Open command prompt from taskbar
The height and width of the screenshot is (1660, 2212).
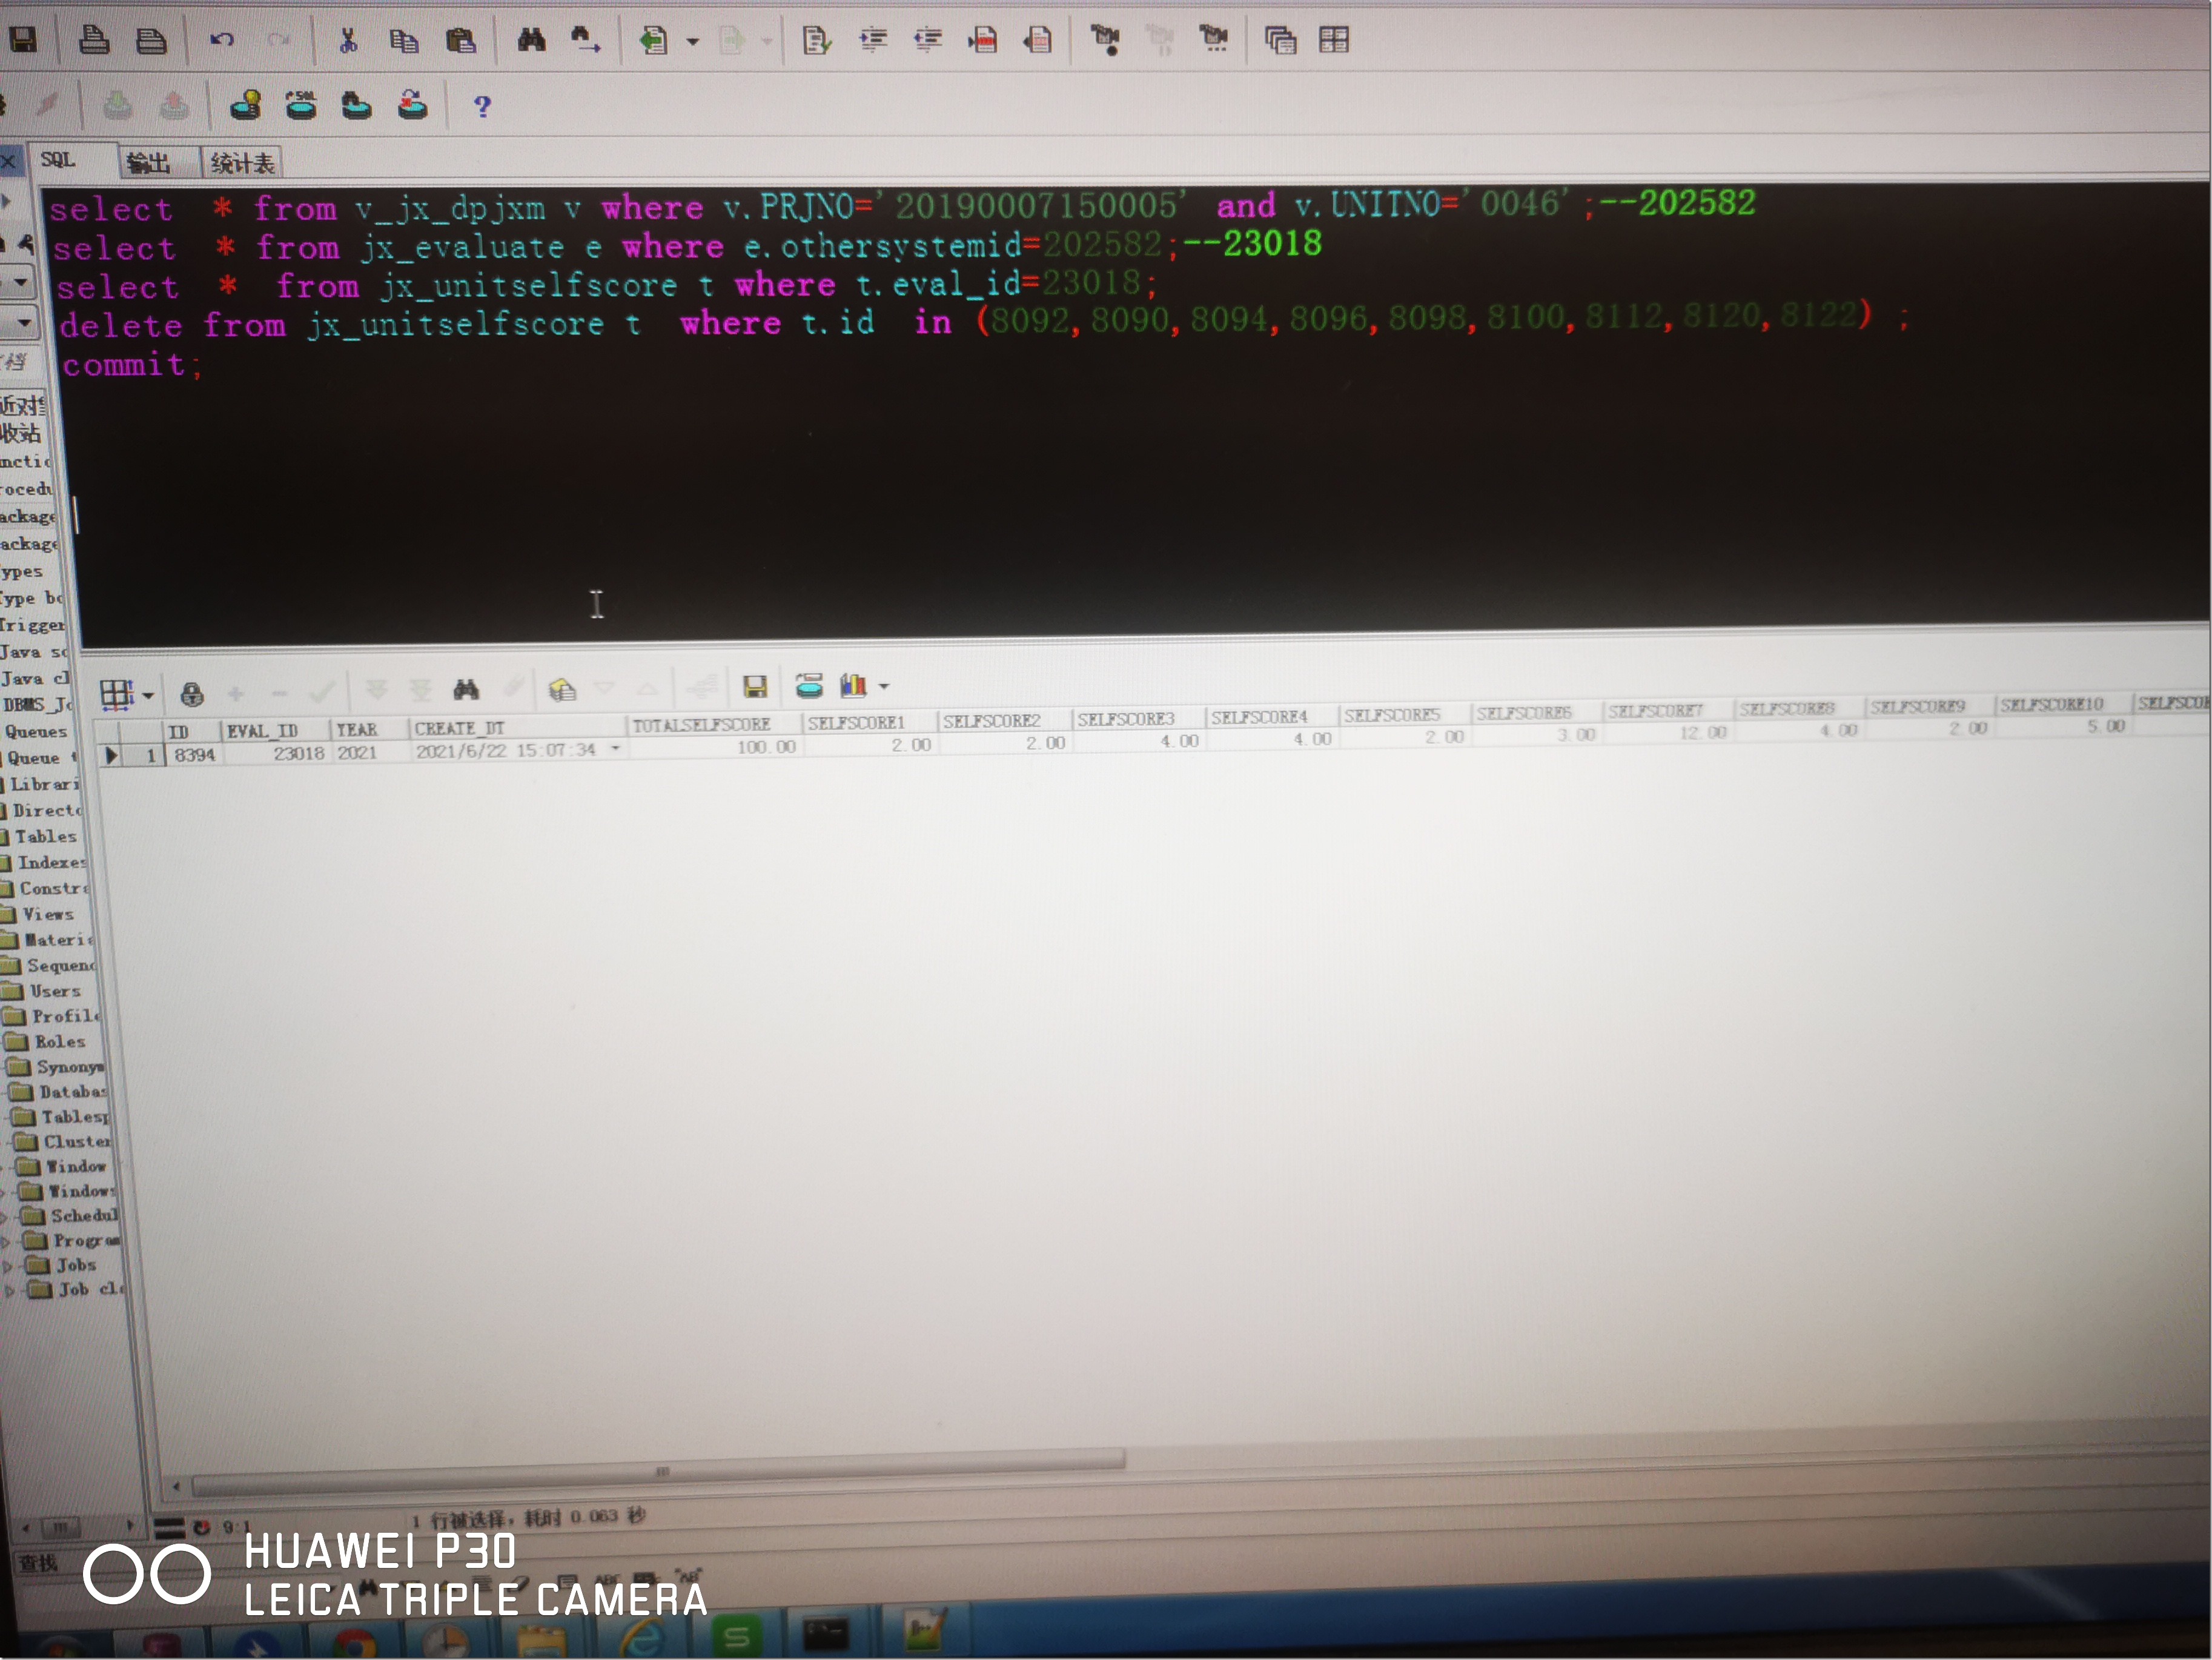pos(827,1634)
